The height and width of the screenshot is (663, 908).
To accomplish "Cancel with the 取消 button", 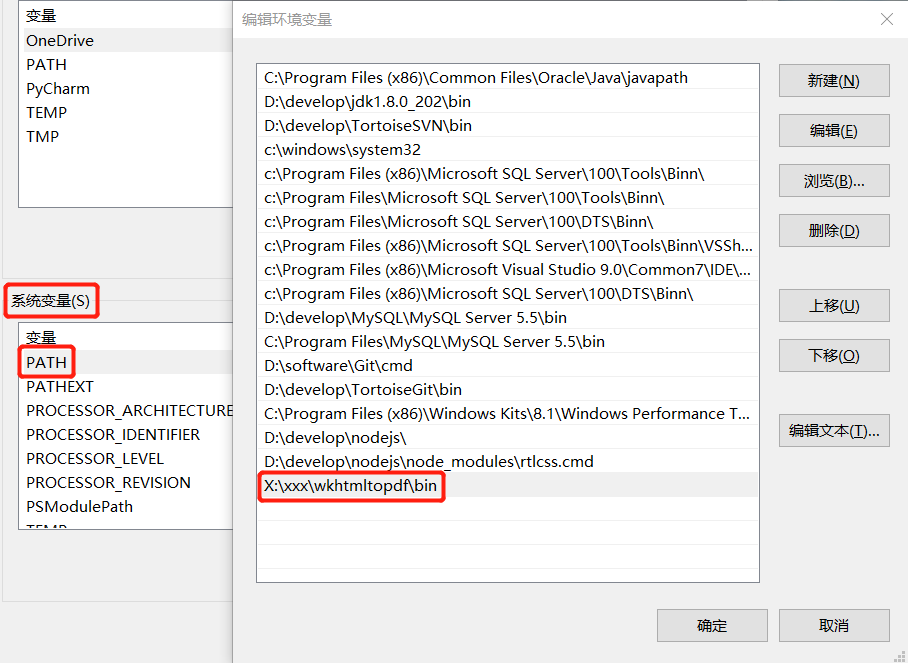I will 834,625.
